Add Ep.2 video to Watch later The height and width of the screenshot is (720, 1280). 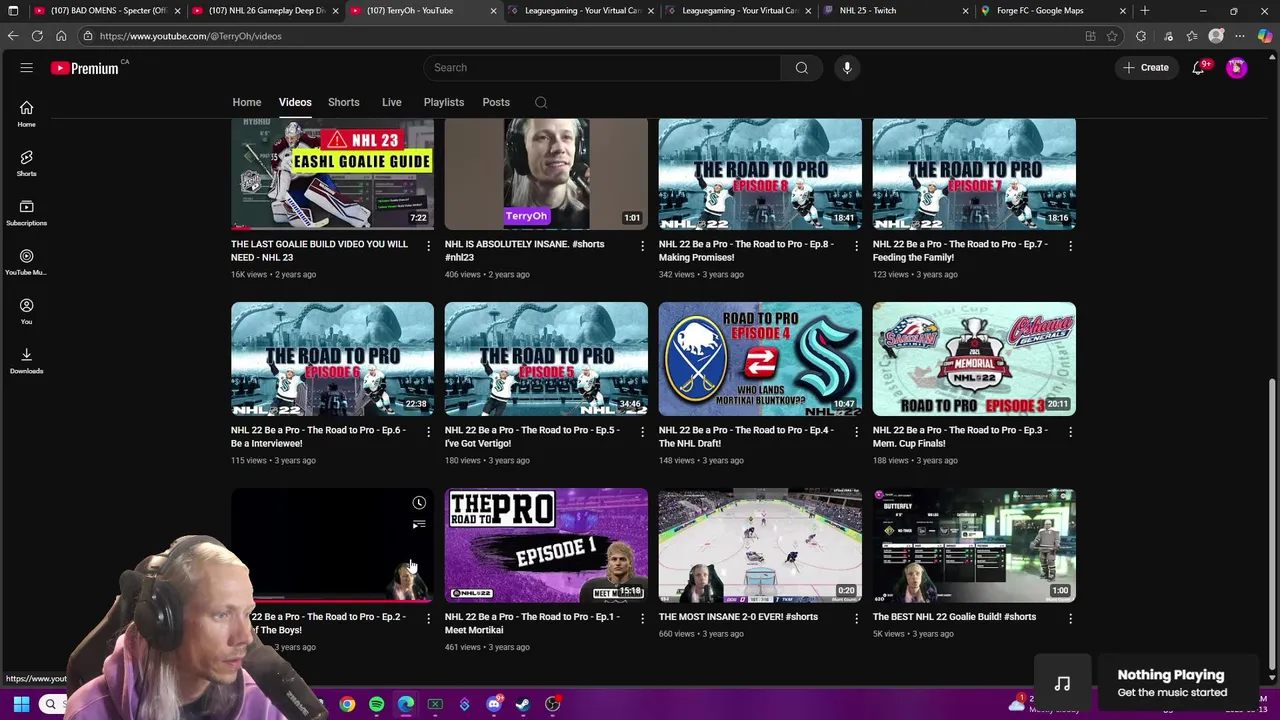tap(419, 503)
